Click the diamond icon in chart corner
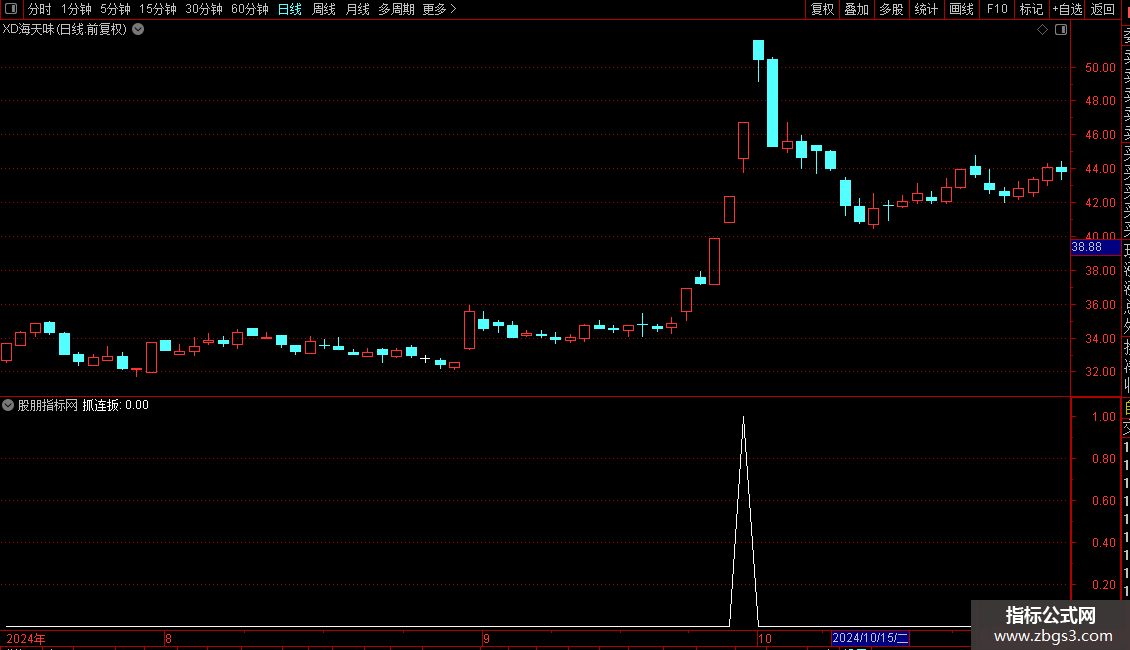Screen dimensions: 1130x650 point(1042,30)
